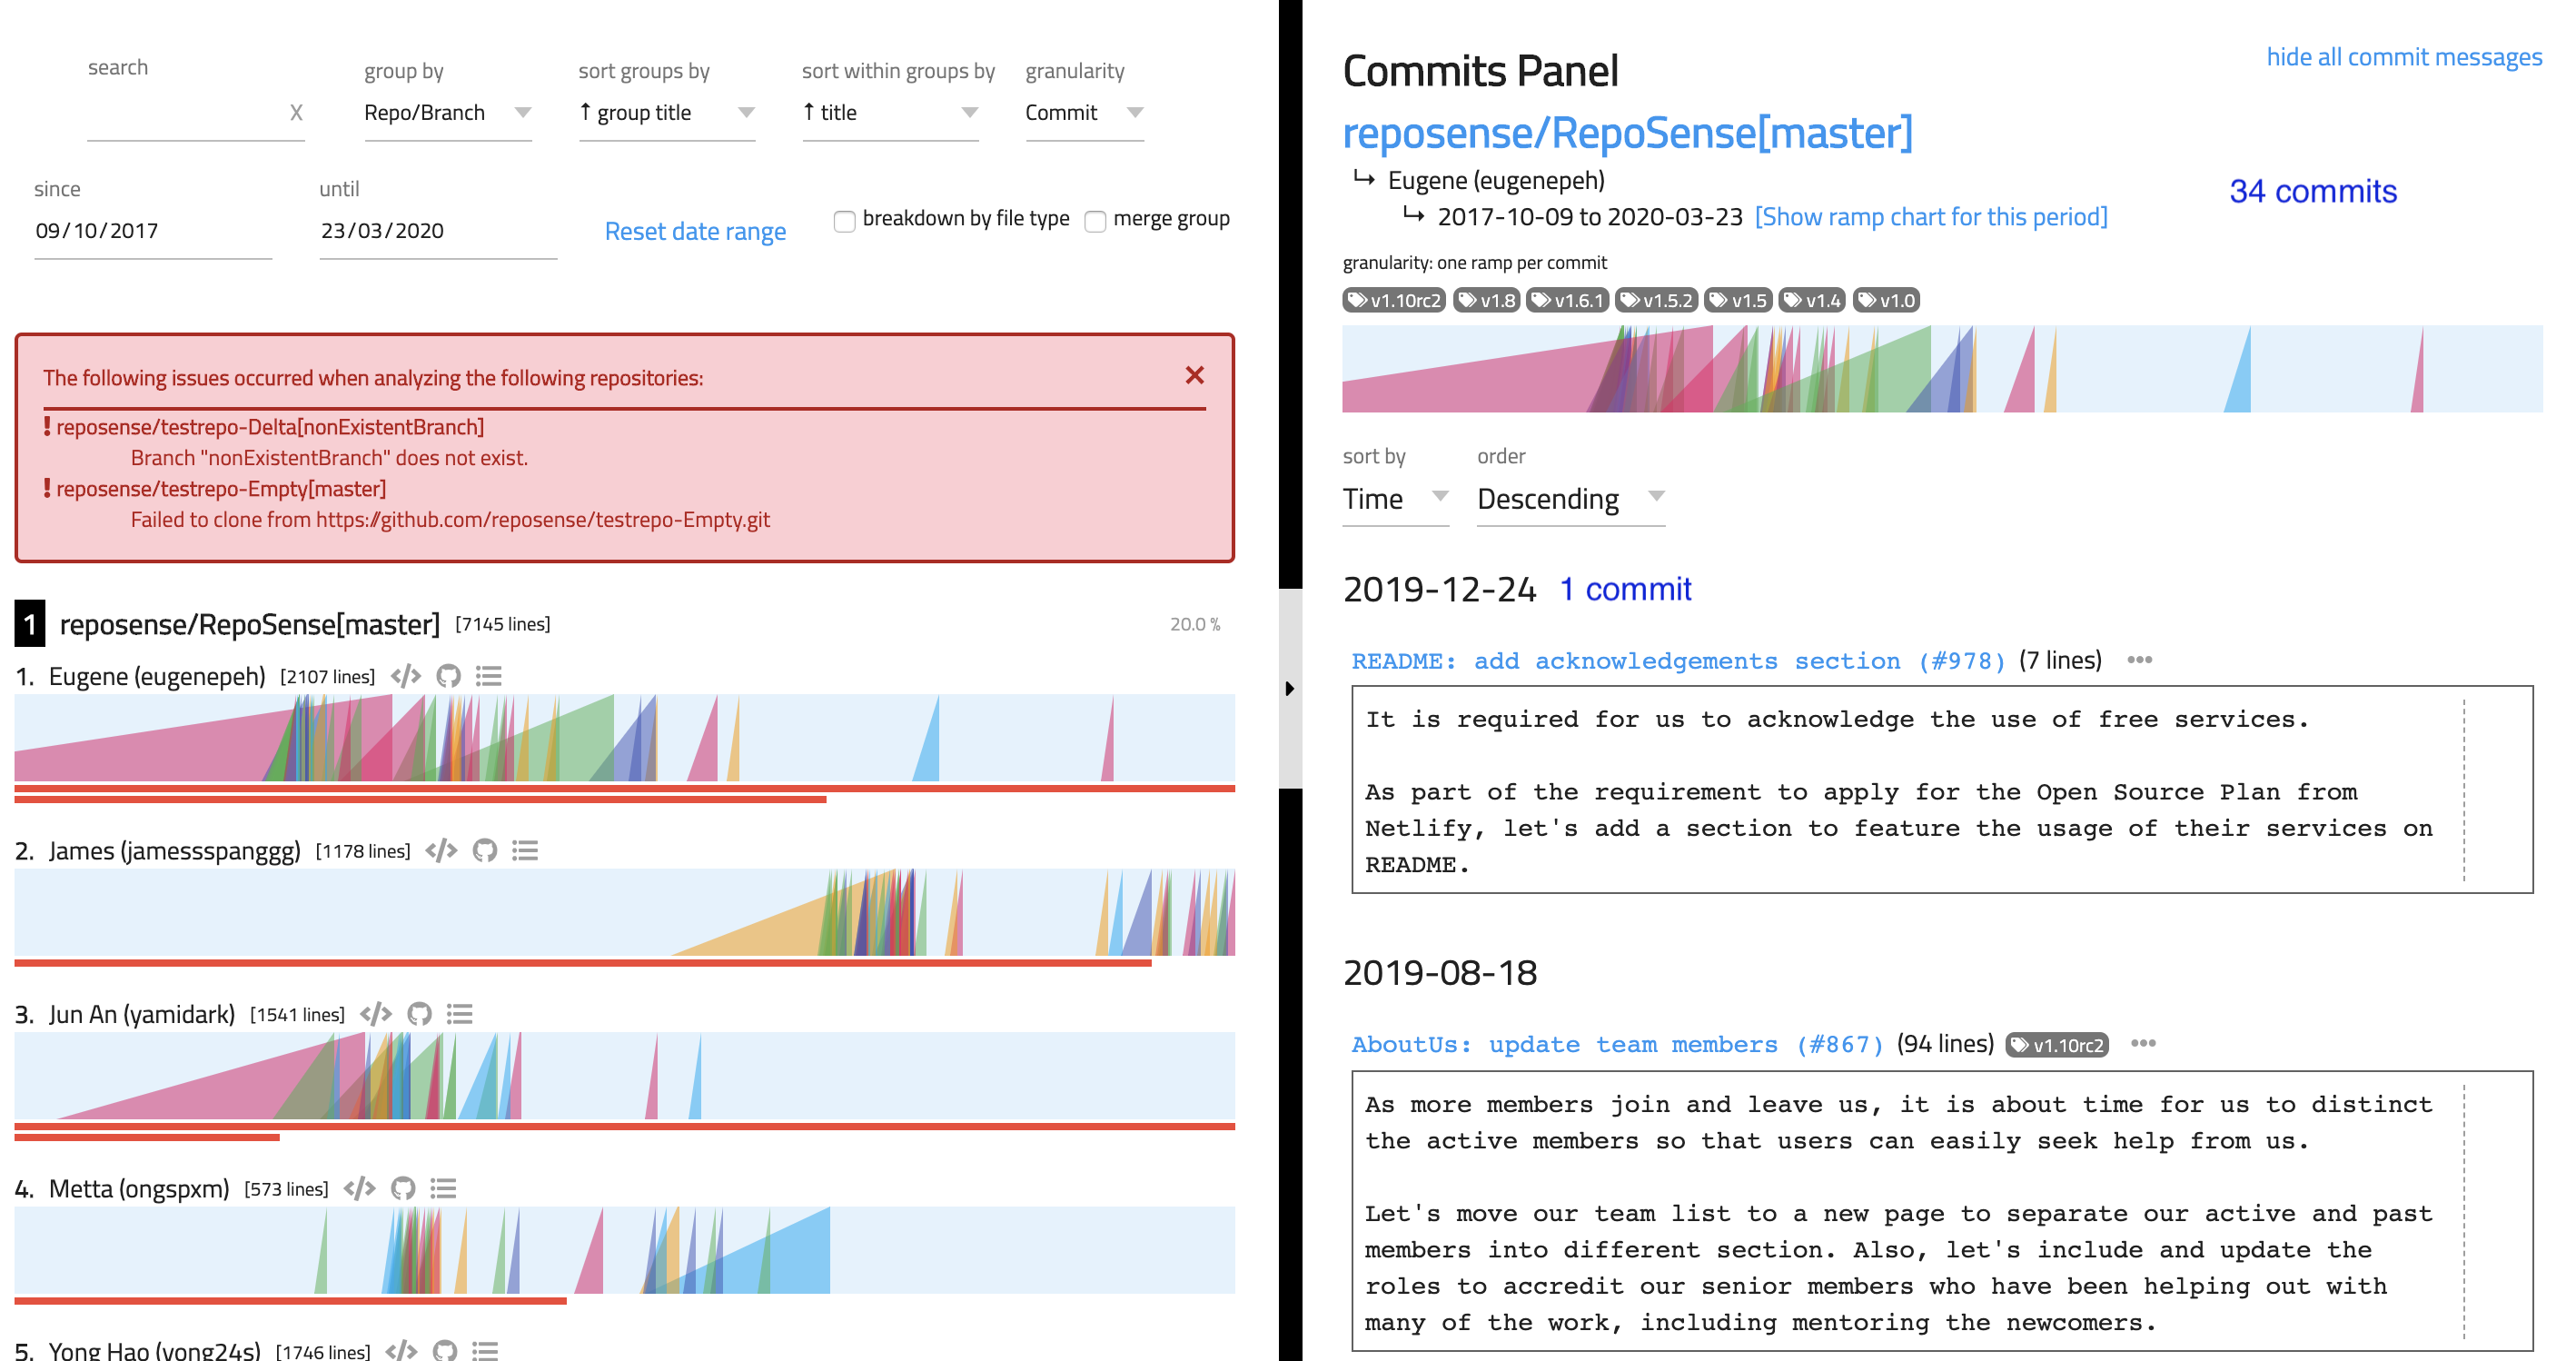Collapse the Commits Panel with the divider arrow
Image resolution: width=2576 pixels, height=1361 pixels.
pyautogui.click(x=1289, y=688)
